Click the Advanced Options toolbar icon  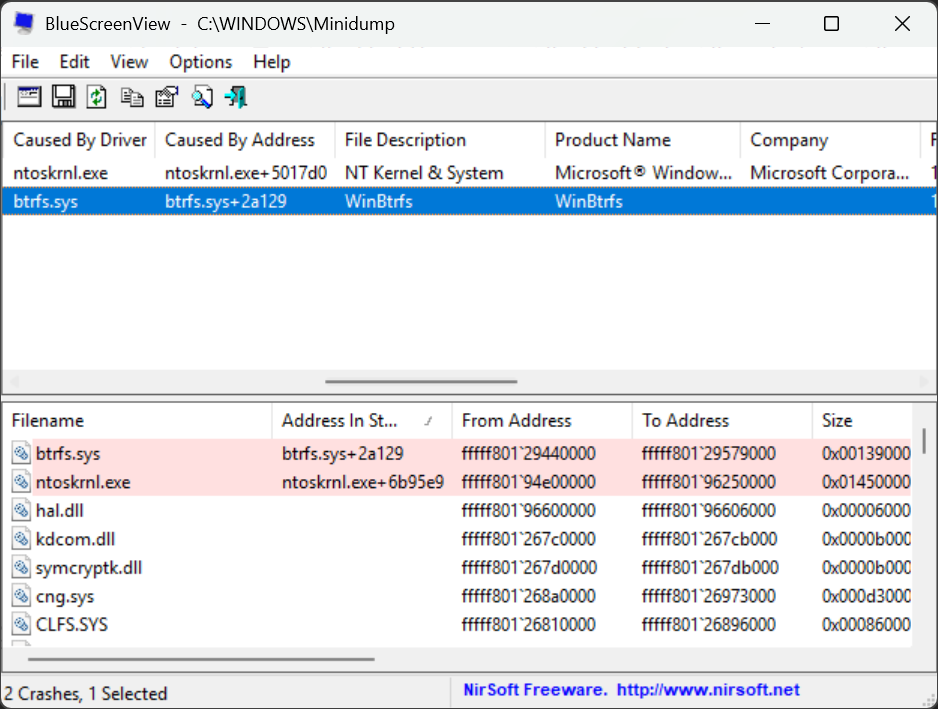point(29,97)
